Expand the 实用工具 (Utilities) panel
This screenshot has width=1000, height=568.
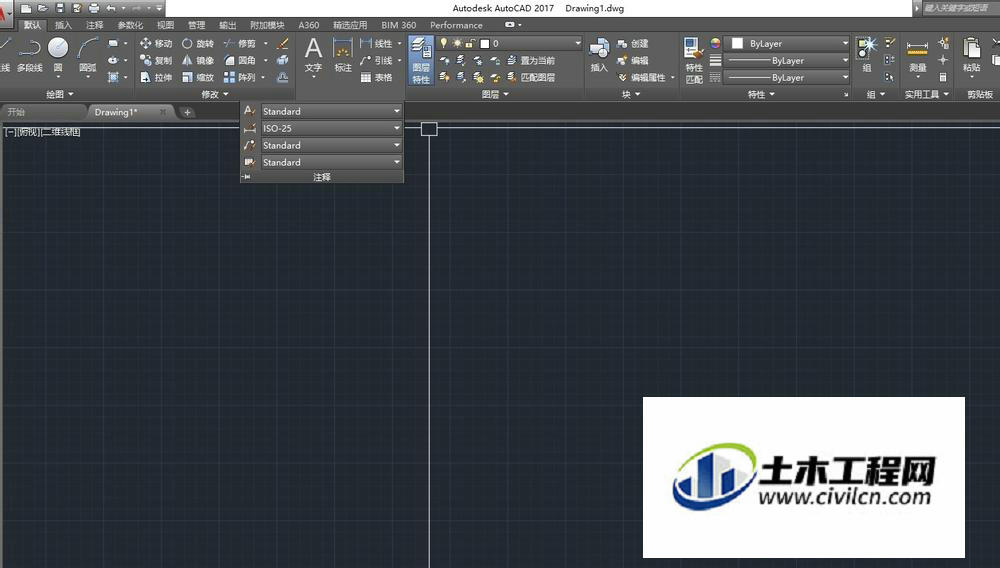pos(927,94)
